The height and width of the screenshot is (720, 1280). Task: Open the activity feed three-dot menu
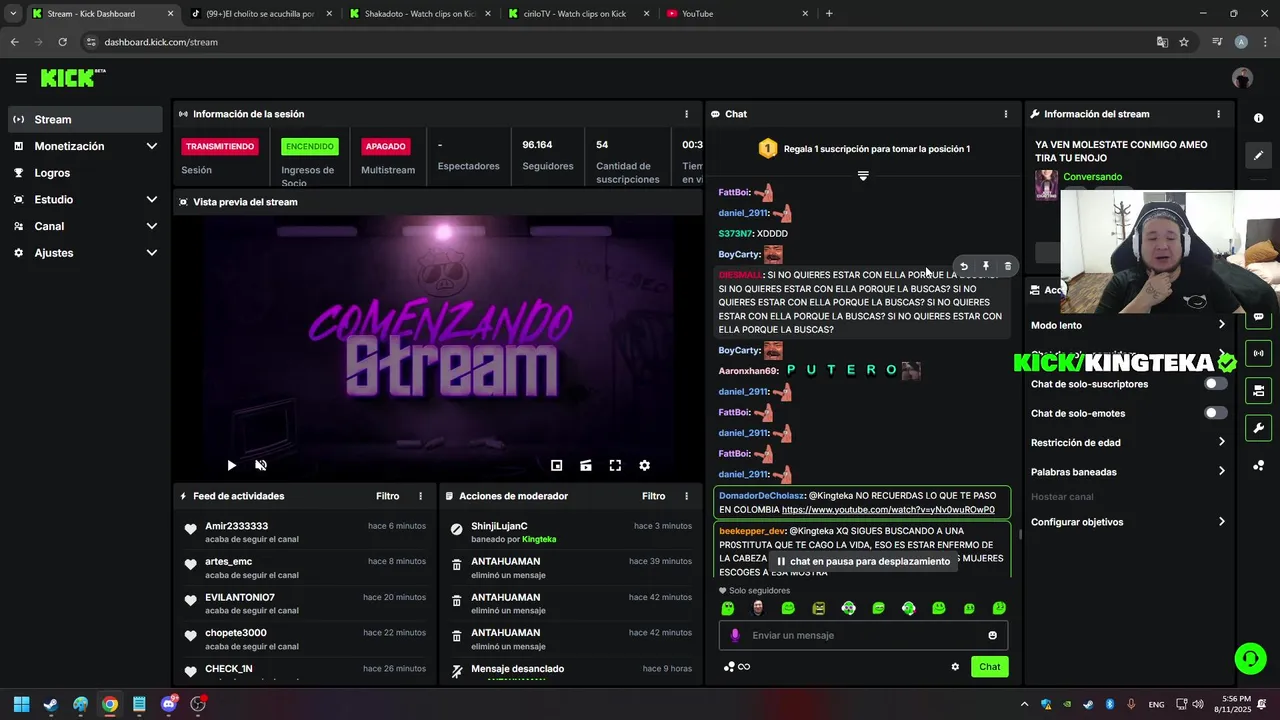tap(421, 496)
